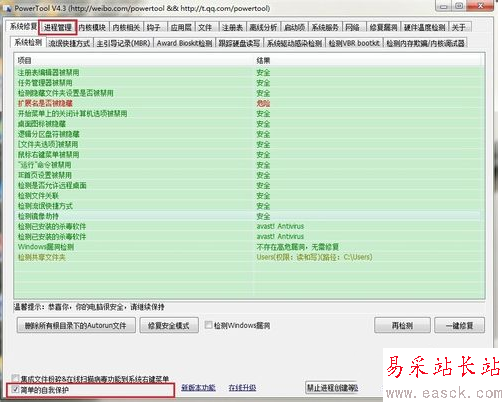Click the 危险 result cell
Screen dimensions: 503x408
(263, 103)
